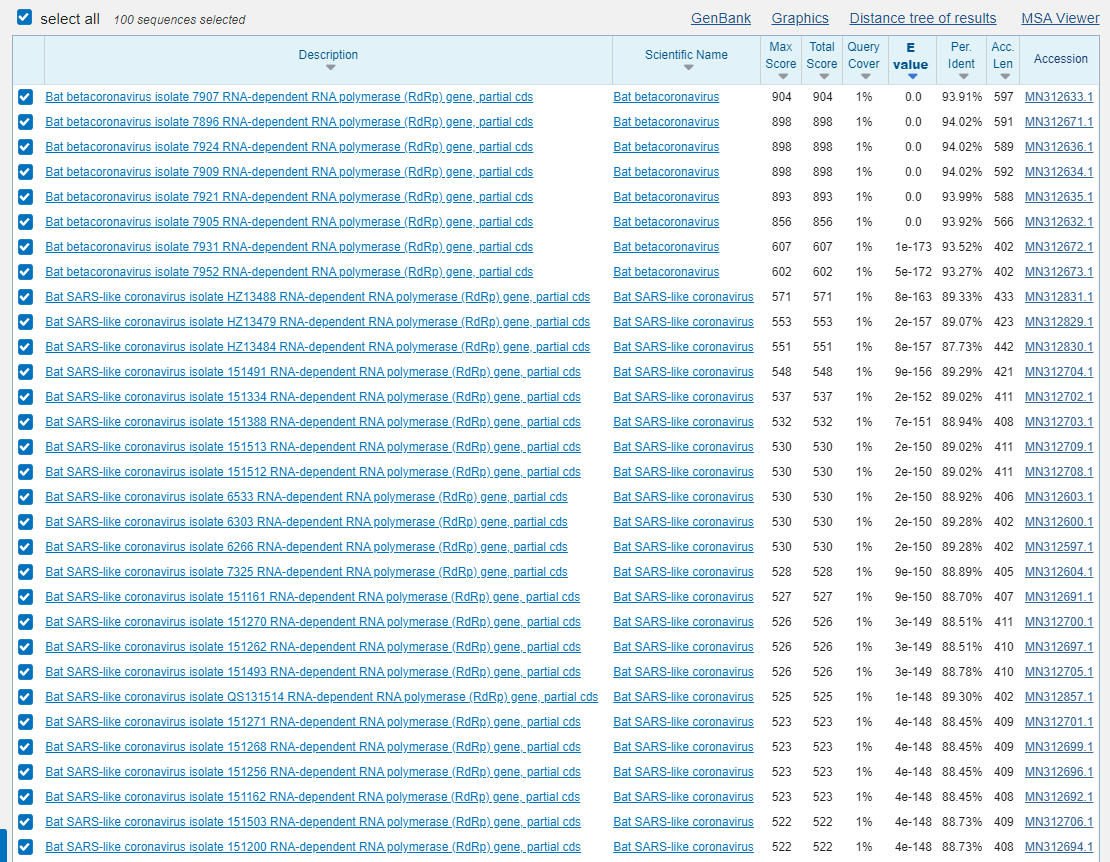Click '100 sequences selected' text
This screenshot has width=1110, height=862.
tap(179, 20)
